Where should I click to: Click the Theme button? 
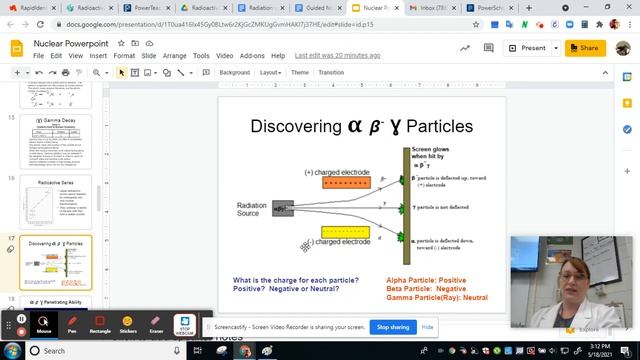(x=300, y=72)
